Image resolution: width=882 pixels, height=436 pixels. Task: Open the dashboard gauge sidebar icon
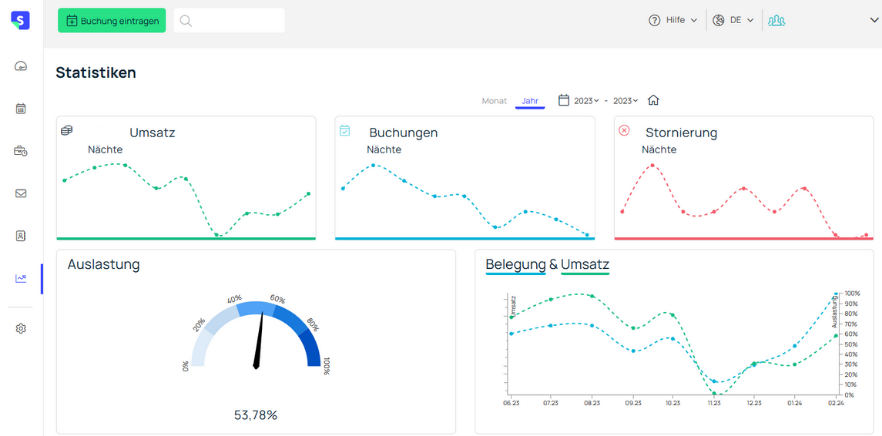(21, 66)
